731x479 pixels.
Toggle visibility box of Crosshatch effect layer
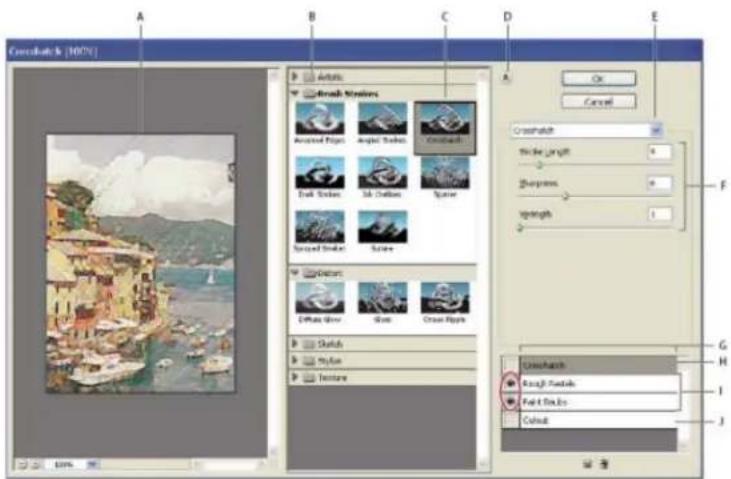511,365
